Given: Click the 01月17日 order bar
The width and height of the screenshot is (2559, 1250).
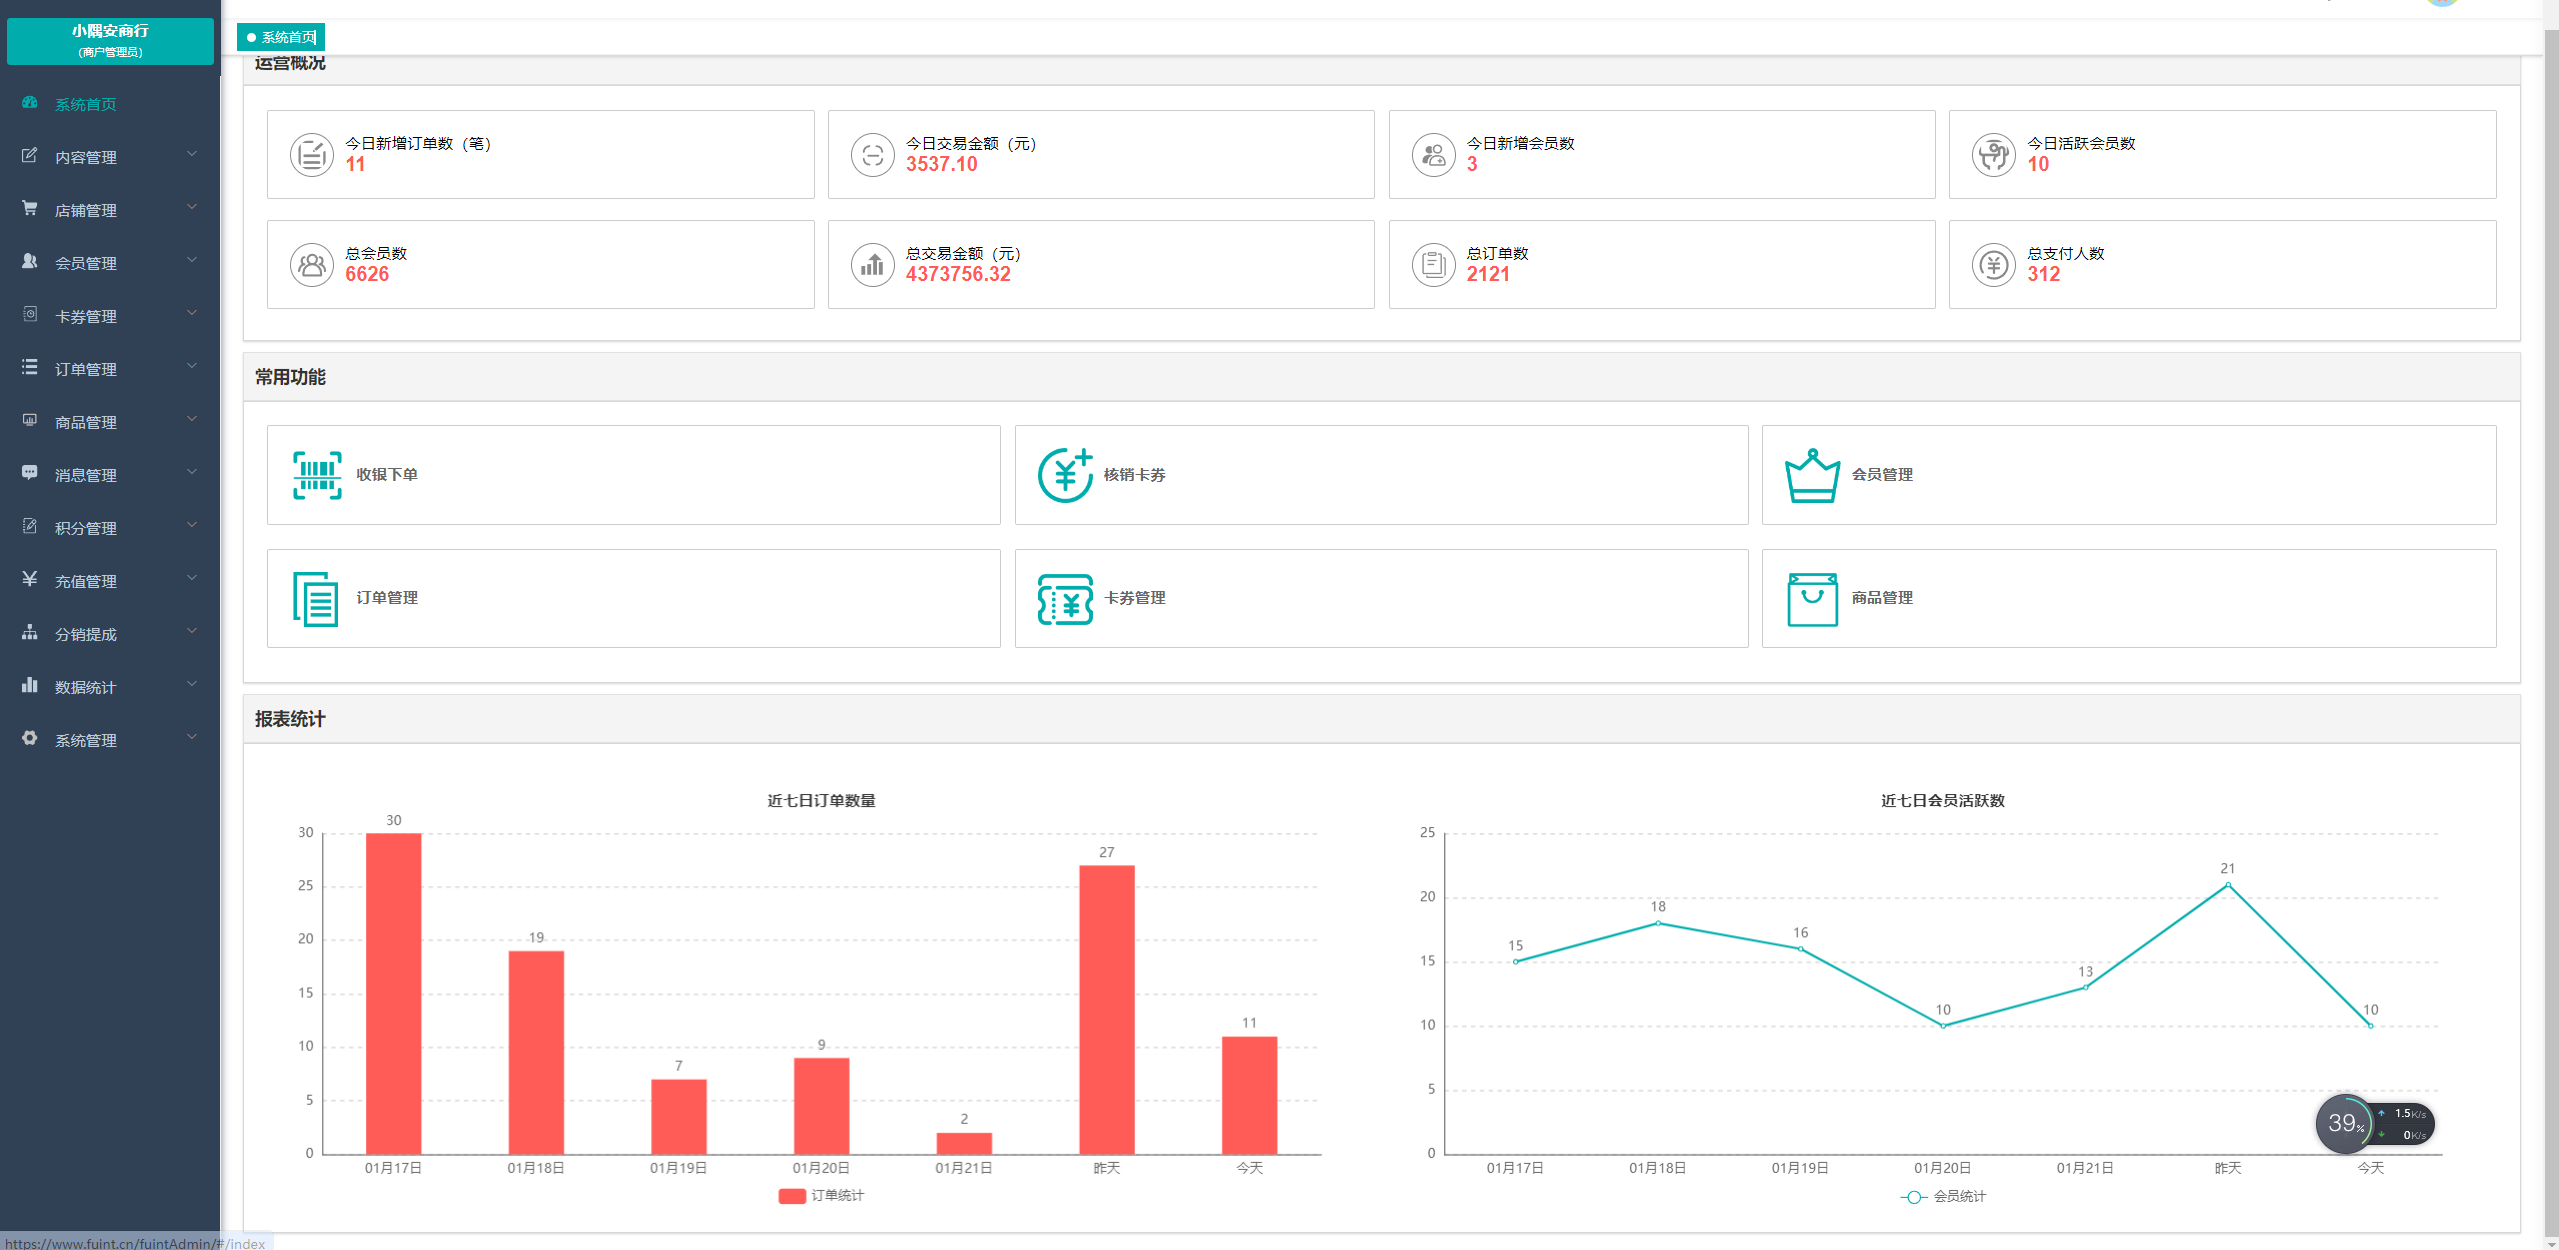Looking at the screenshot, I should point(394,993).
